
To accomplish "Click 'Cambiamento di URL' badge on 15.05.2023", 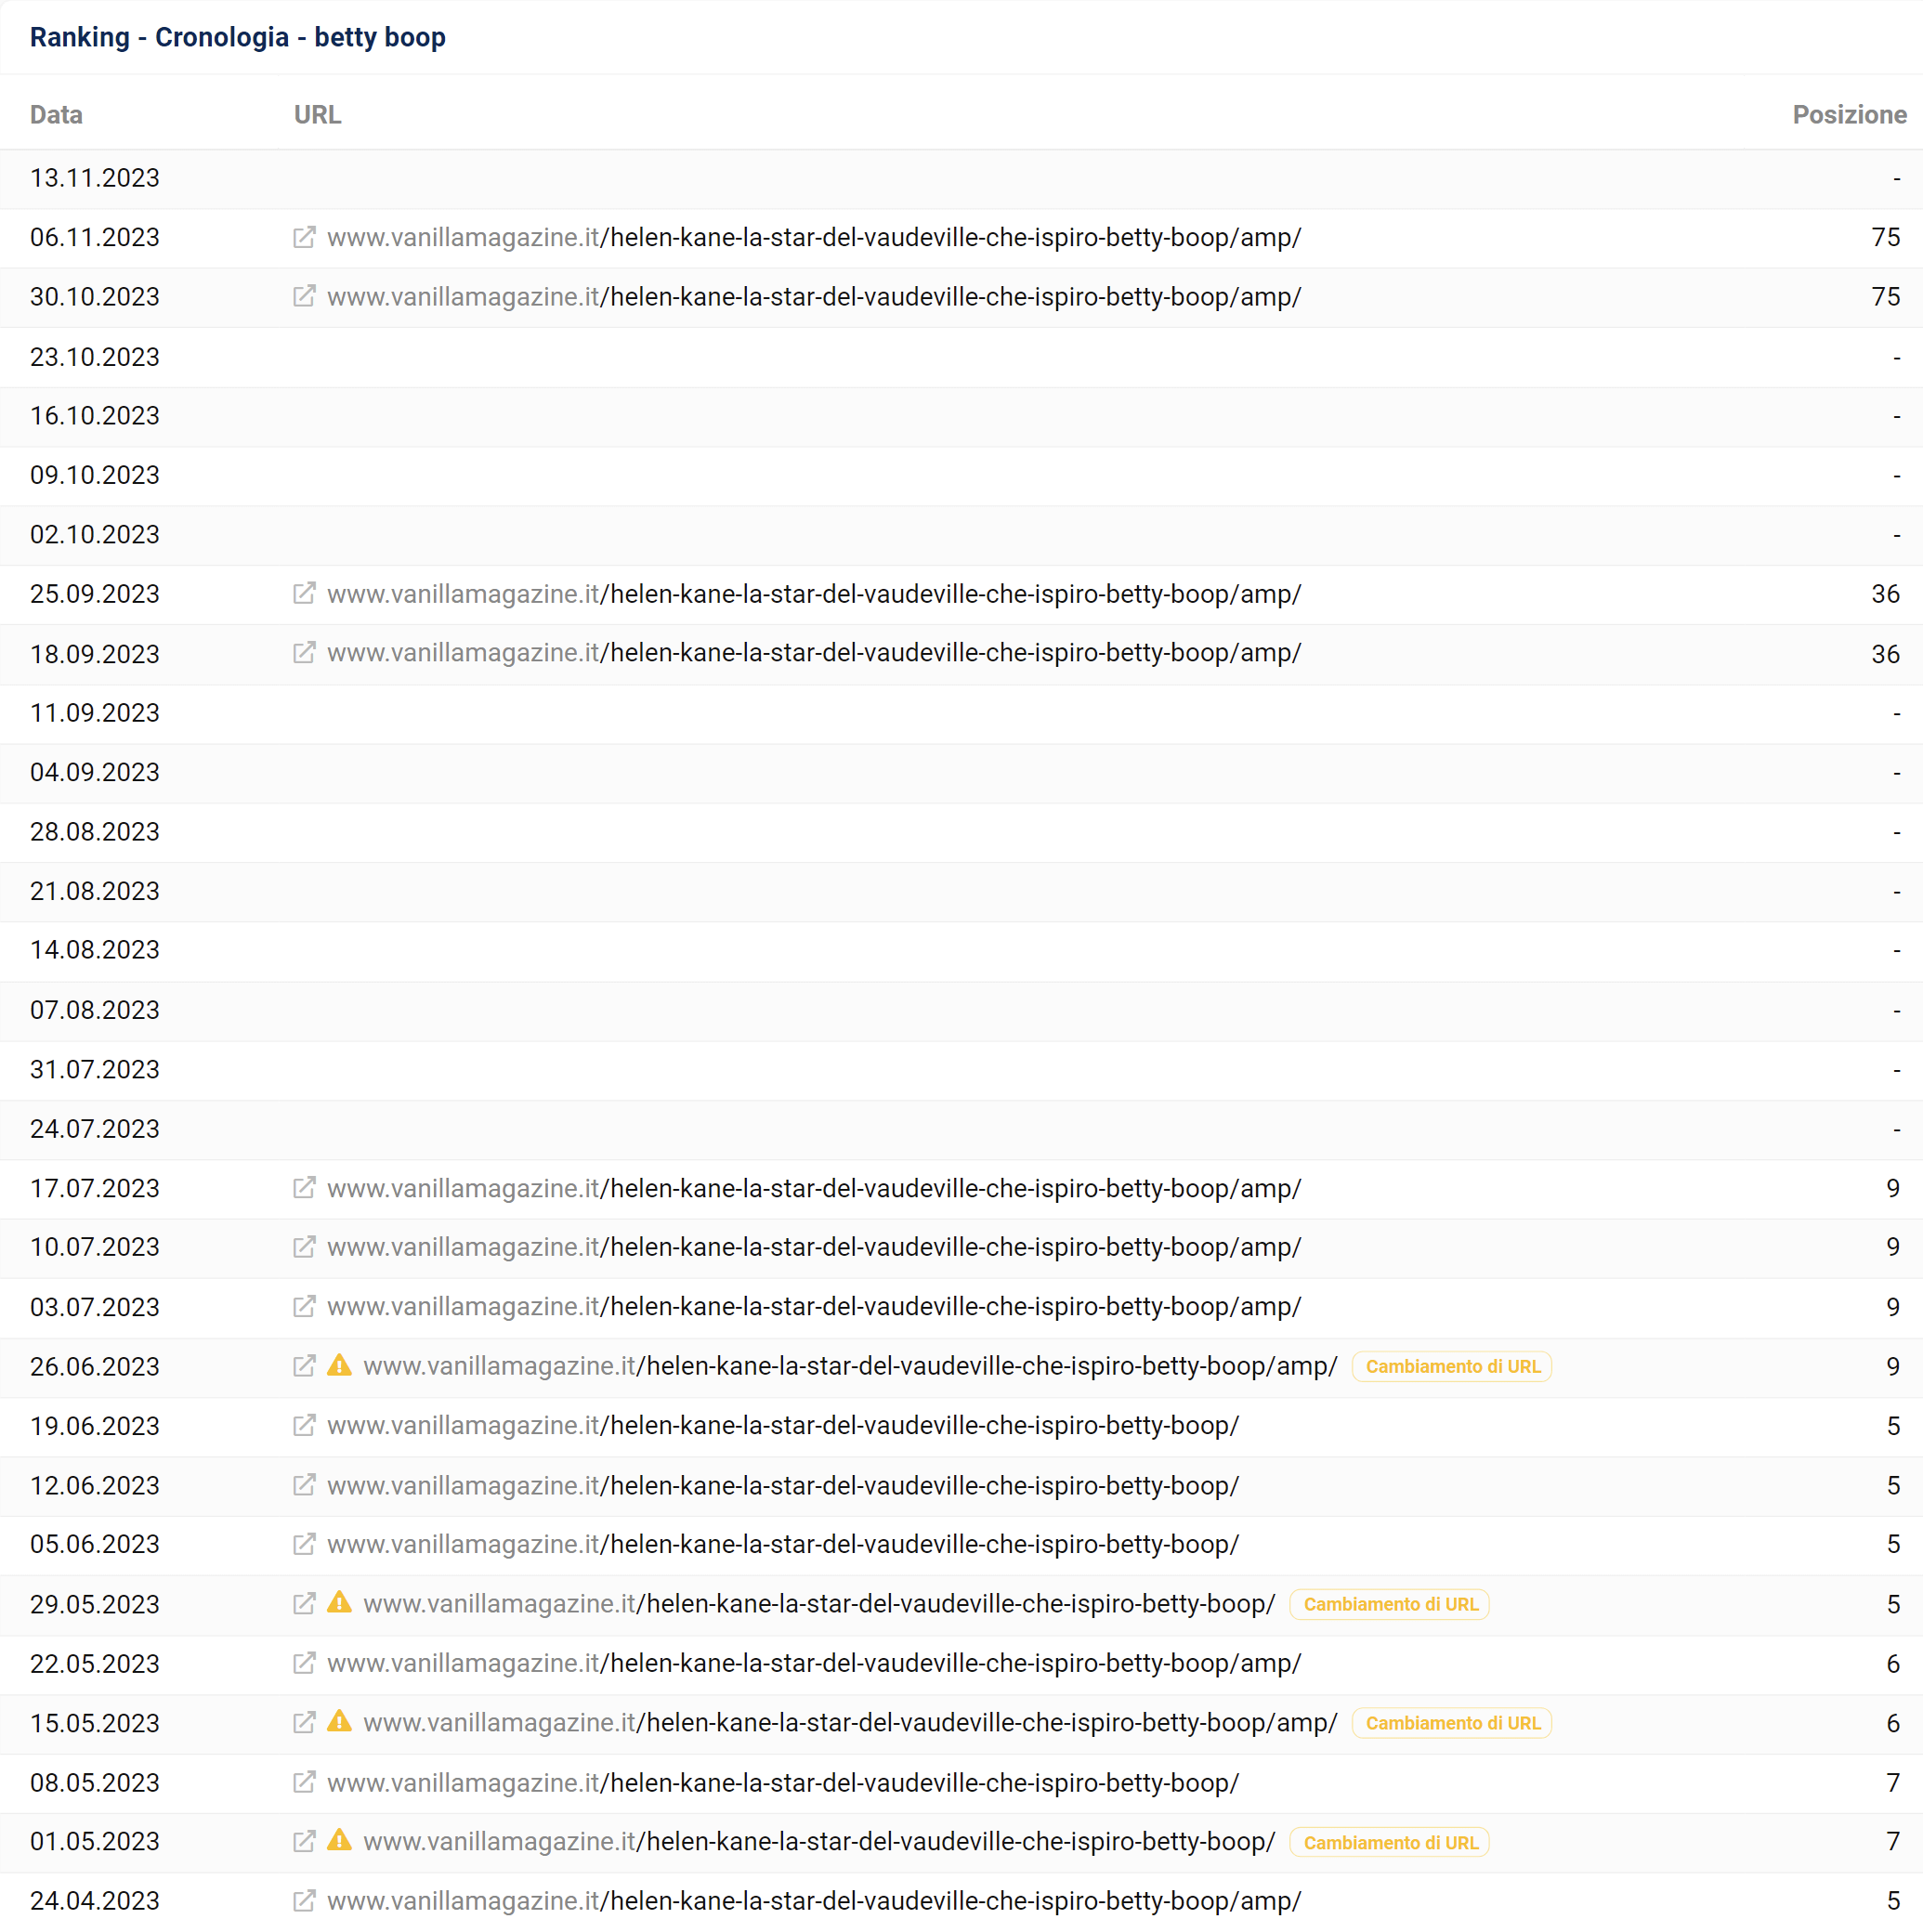I will point(1452,1723).
